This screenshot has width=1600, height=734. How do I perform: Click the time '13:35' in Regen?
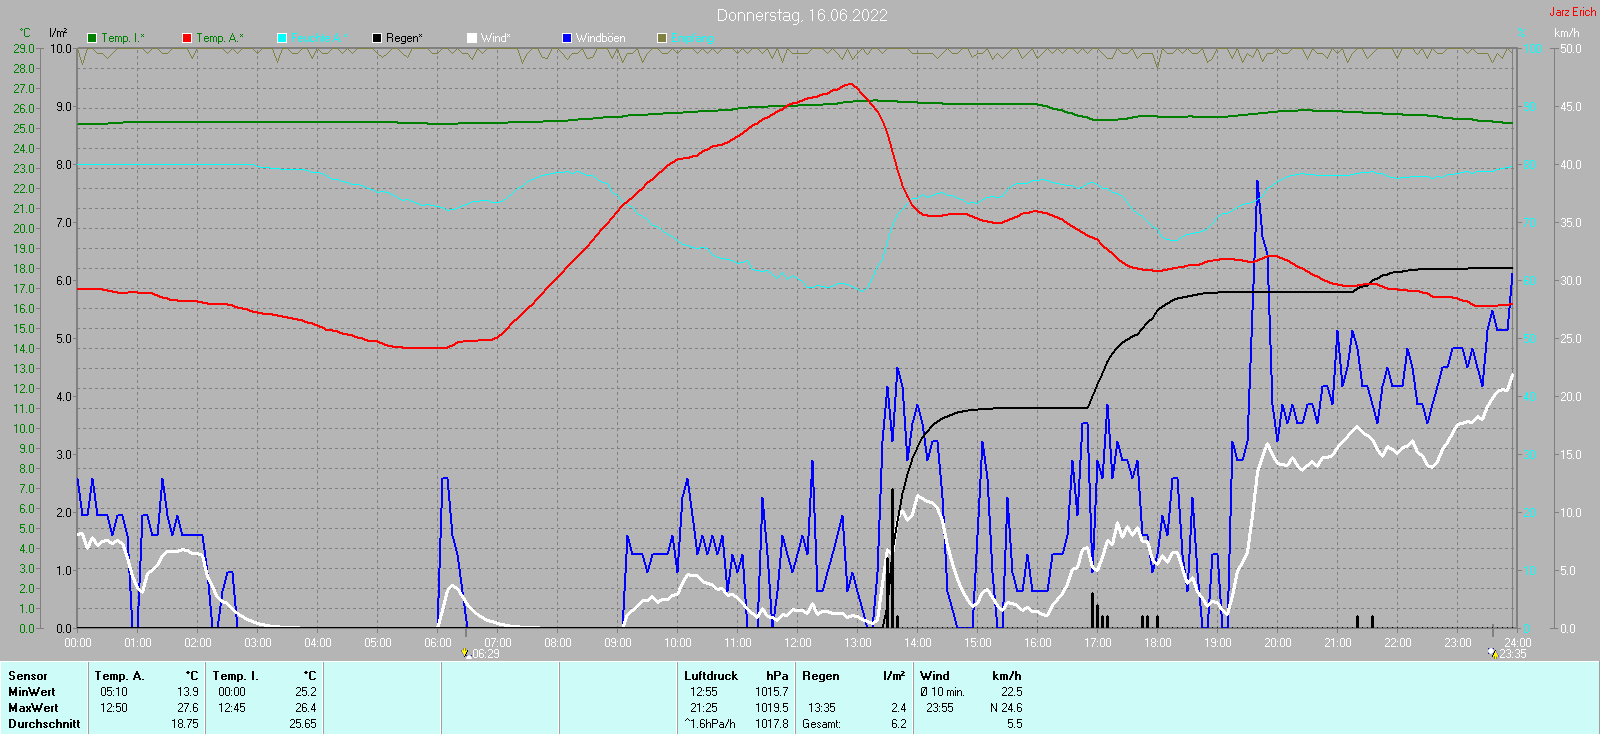pyautogui.click(x=822, y=708)
